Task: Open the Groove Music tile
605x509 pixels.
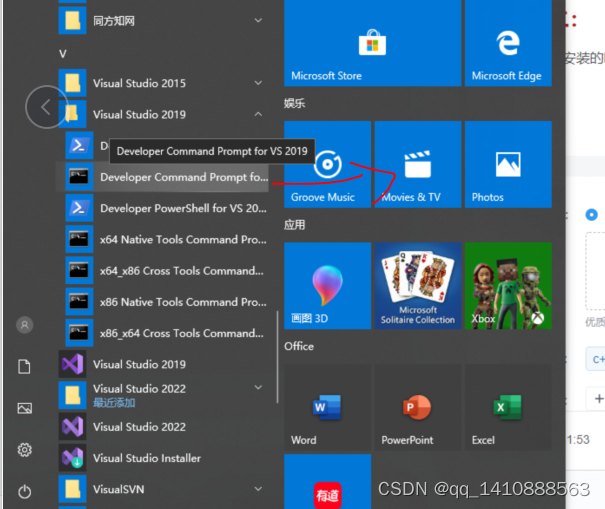Action: (x=328, y=164)
